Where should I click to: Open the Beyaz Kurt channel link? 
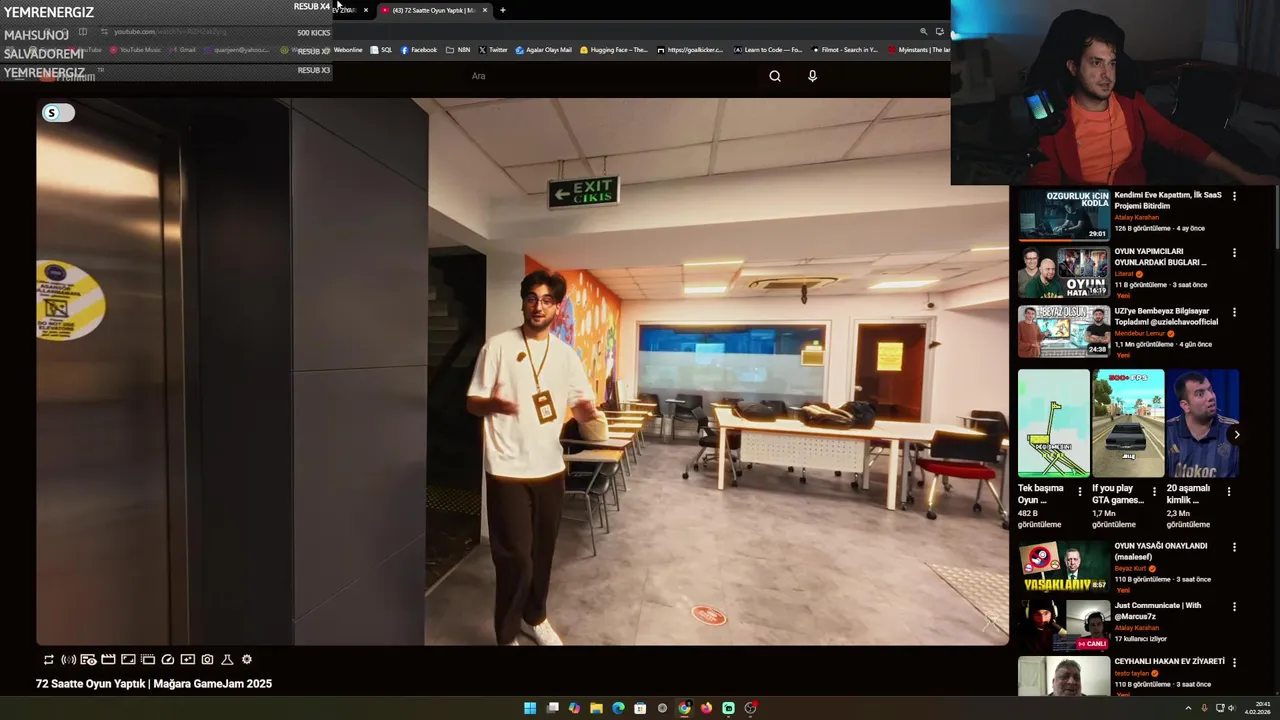click(1130, 568)
